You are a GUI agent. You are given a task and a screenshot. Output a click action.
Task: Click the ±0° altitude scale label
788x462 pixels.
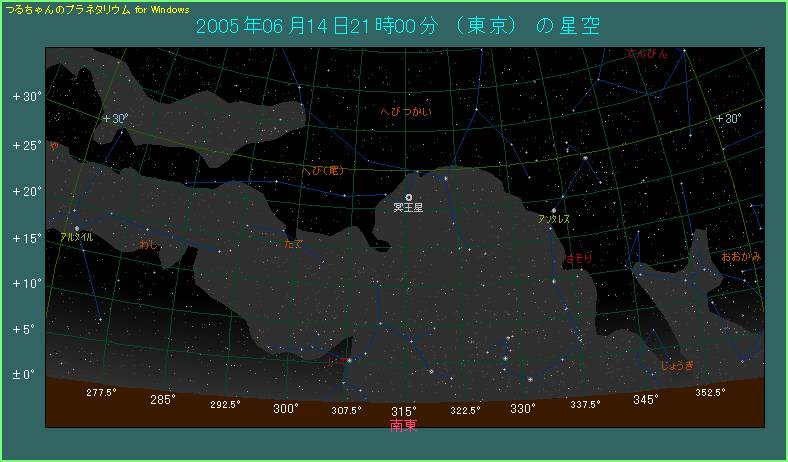[26, 374]
